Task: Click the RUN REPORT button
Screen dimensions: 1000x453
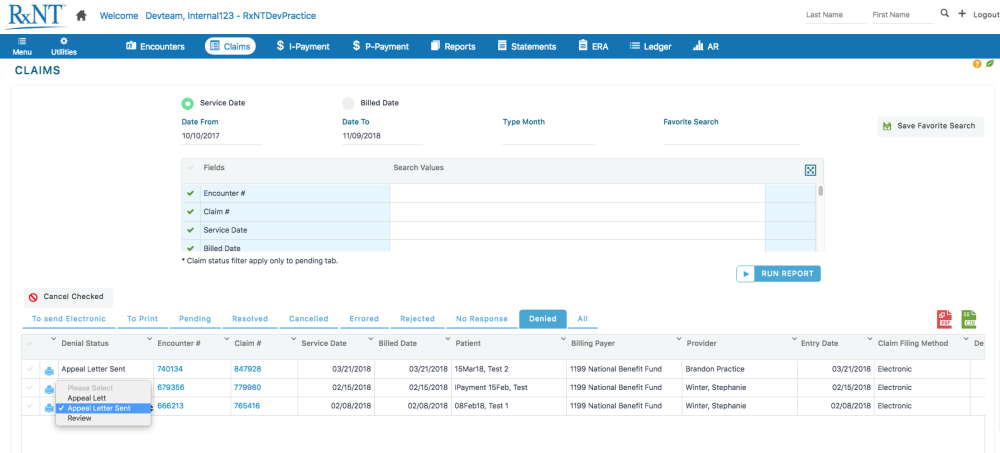Action: pyautogui.click(x=778, y=274)
